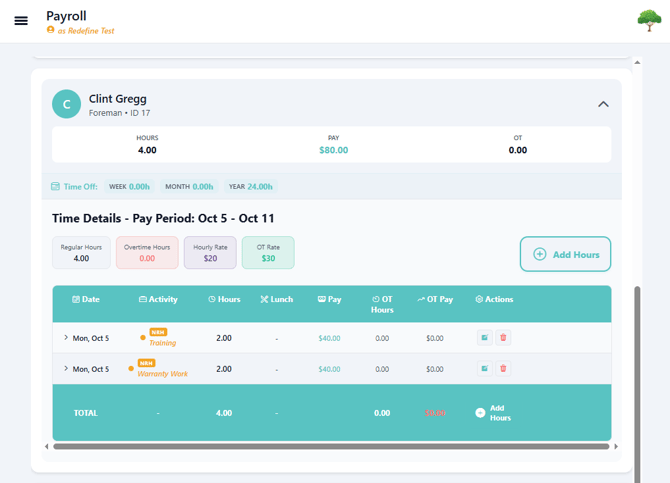
Task: Click the Actions column header
Action: [x=494, y=299]
